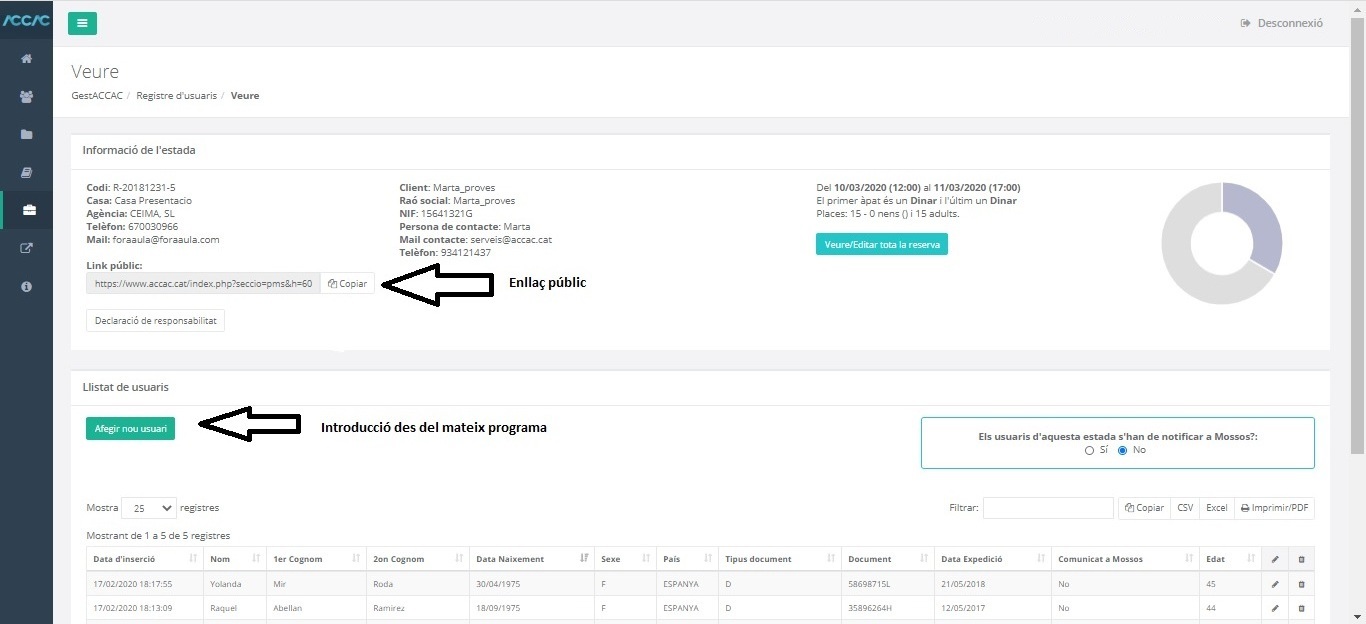The width and height of the screenshot is (1366, 624).
Task: Open the Mostra registres count dropdown
Action: click(148, 508)
